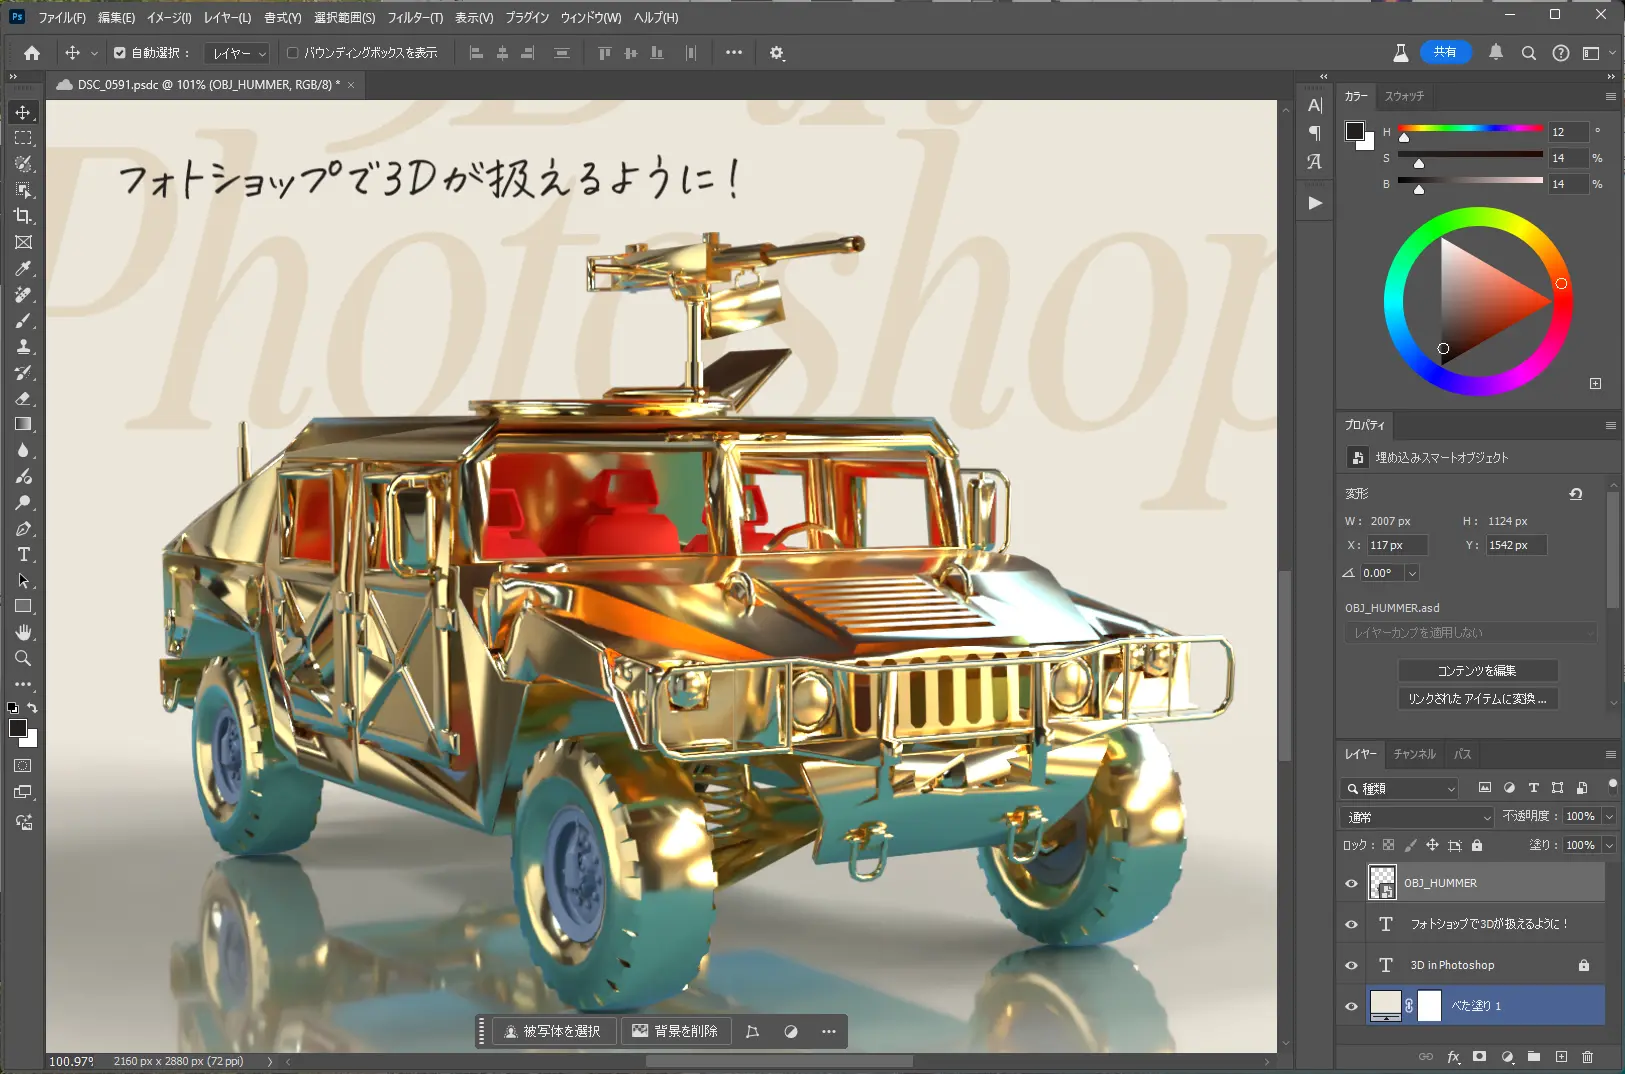
Task: Reset transform in Properties panel
Action: click(x=1576, y=494)
